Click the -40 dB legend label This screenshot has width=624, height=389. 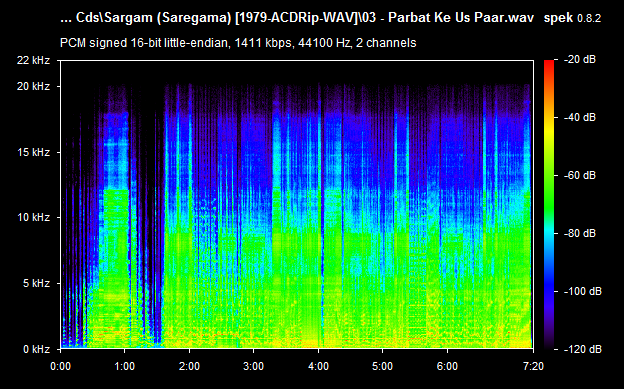click(x=580, y=117)
